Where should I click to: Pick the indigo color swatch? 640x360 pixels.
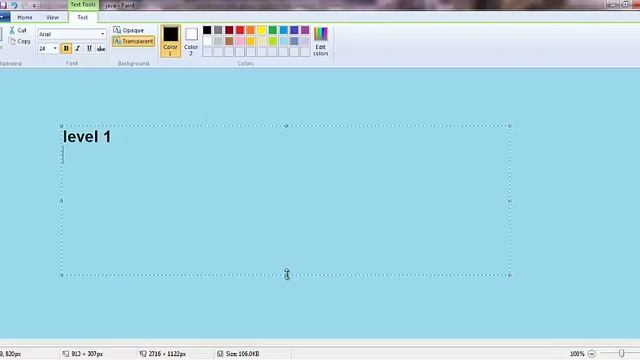pos(294,30)
